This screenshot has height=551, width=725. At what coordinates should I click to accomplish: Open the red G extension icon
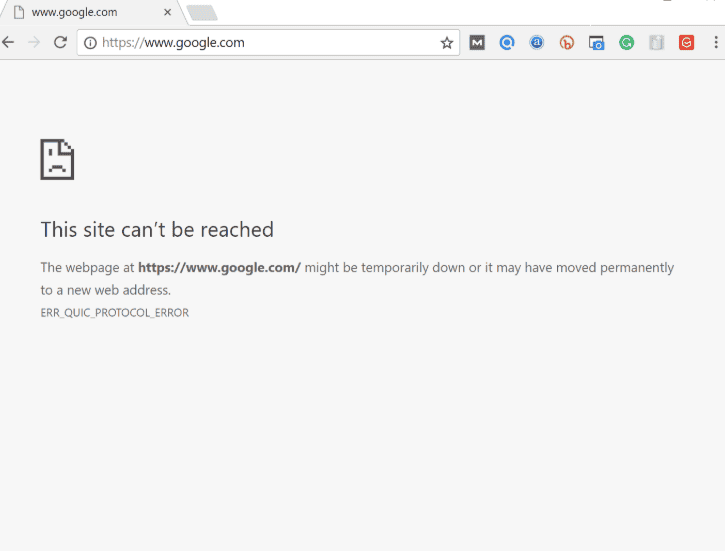point(686,43)
